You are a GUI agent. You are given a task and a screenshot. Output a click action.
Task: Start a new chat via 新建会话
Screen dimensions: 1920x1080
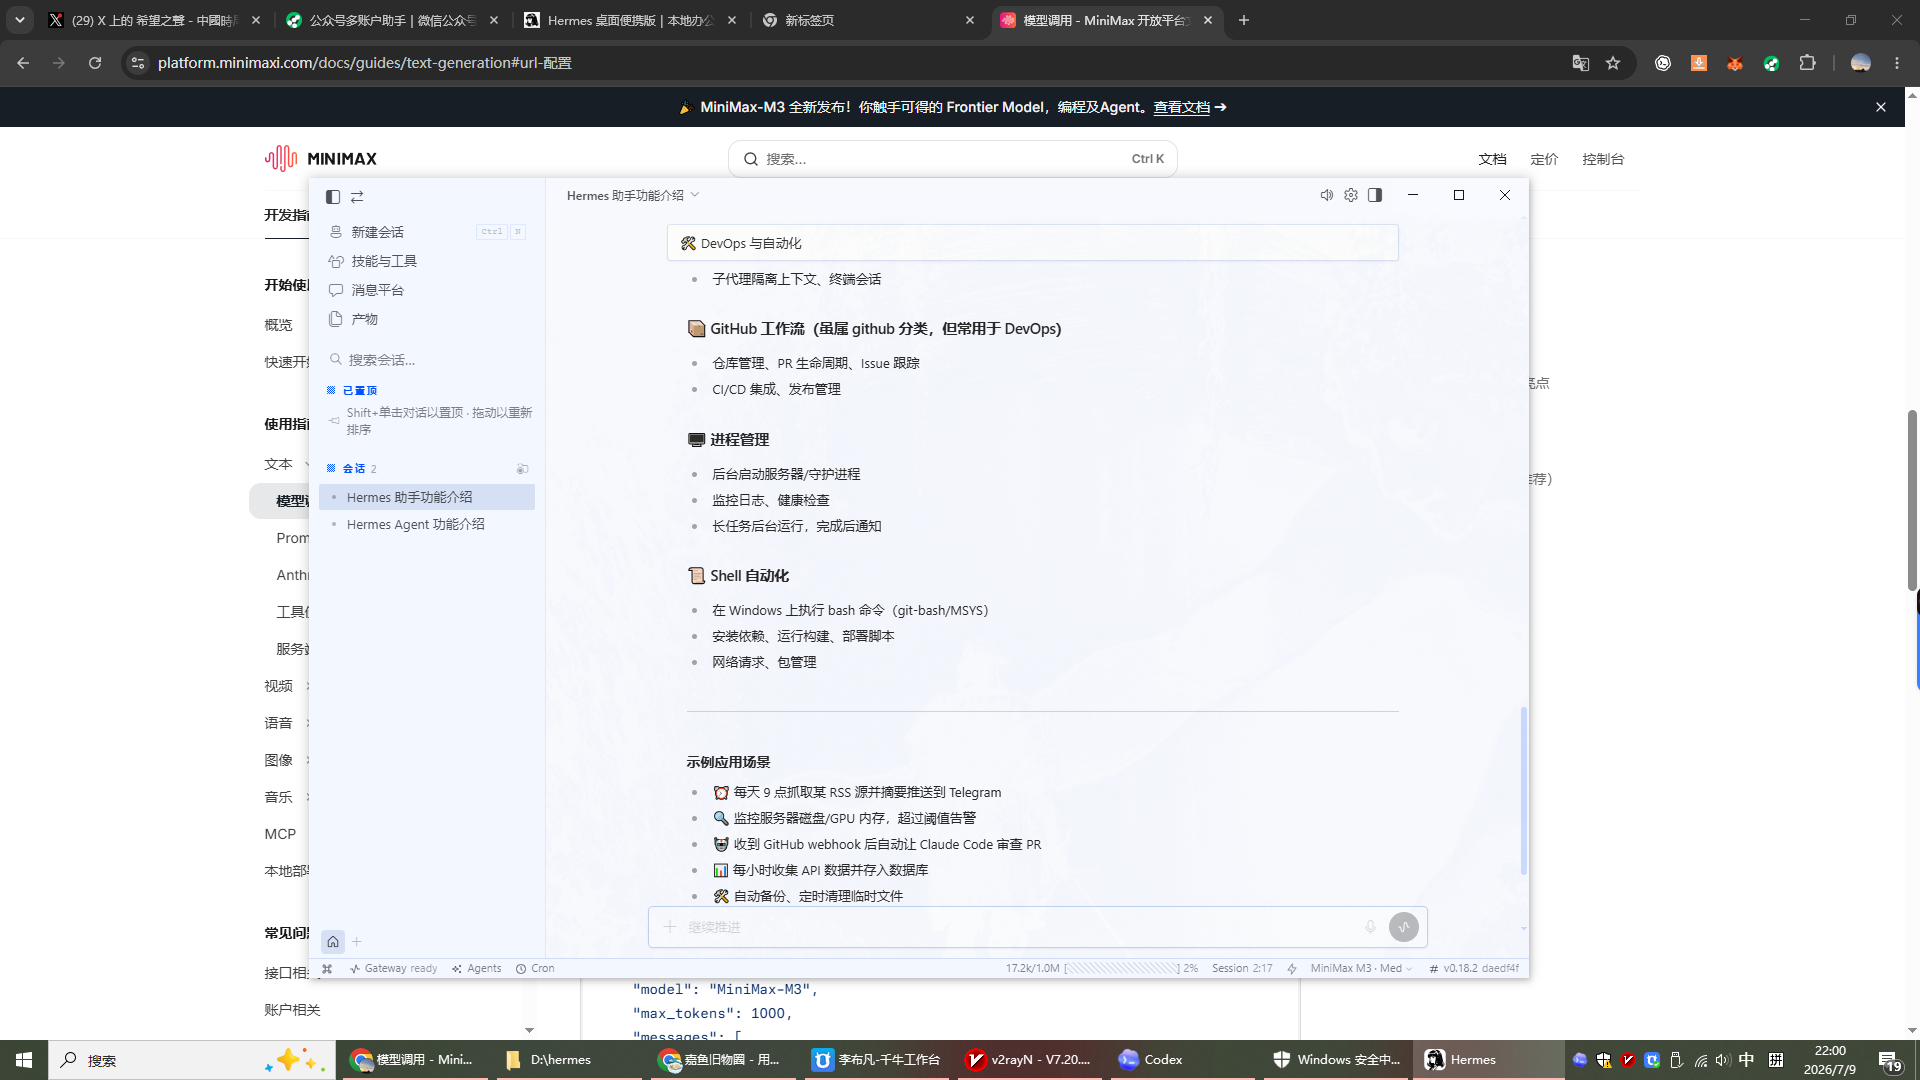[x=427, y=232]
